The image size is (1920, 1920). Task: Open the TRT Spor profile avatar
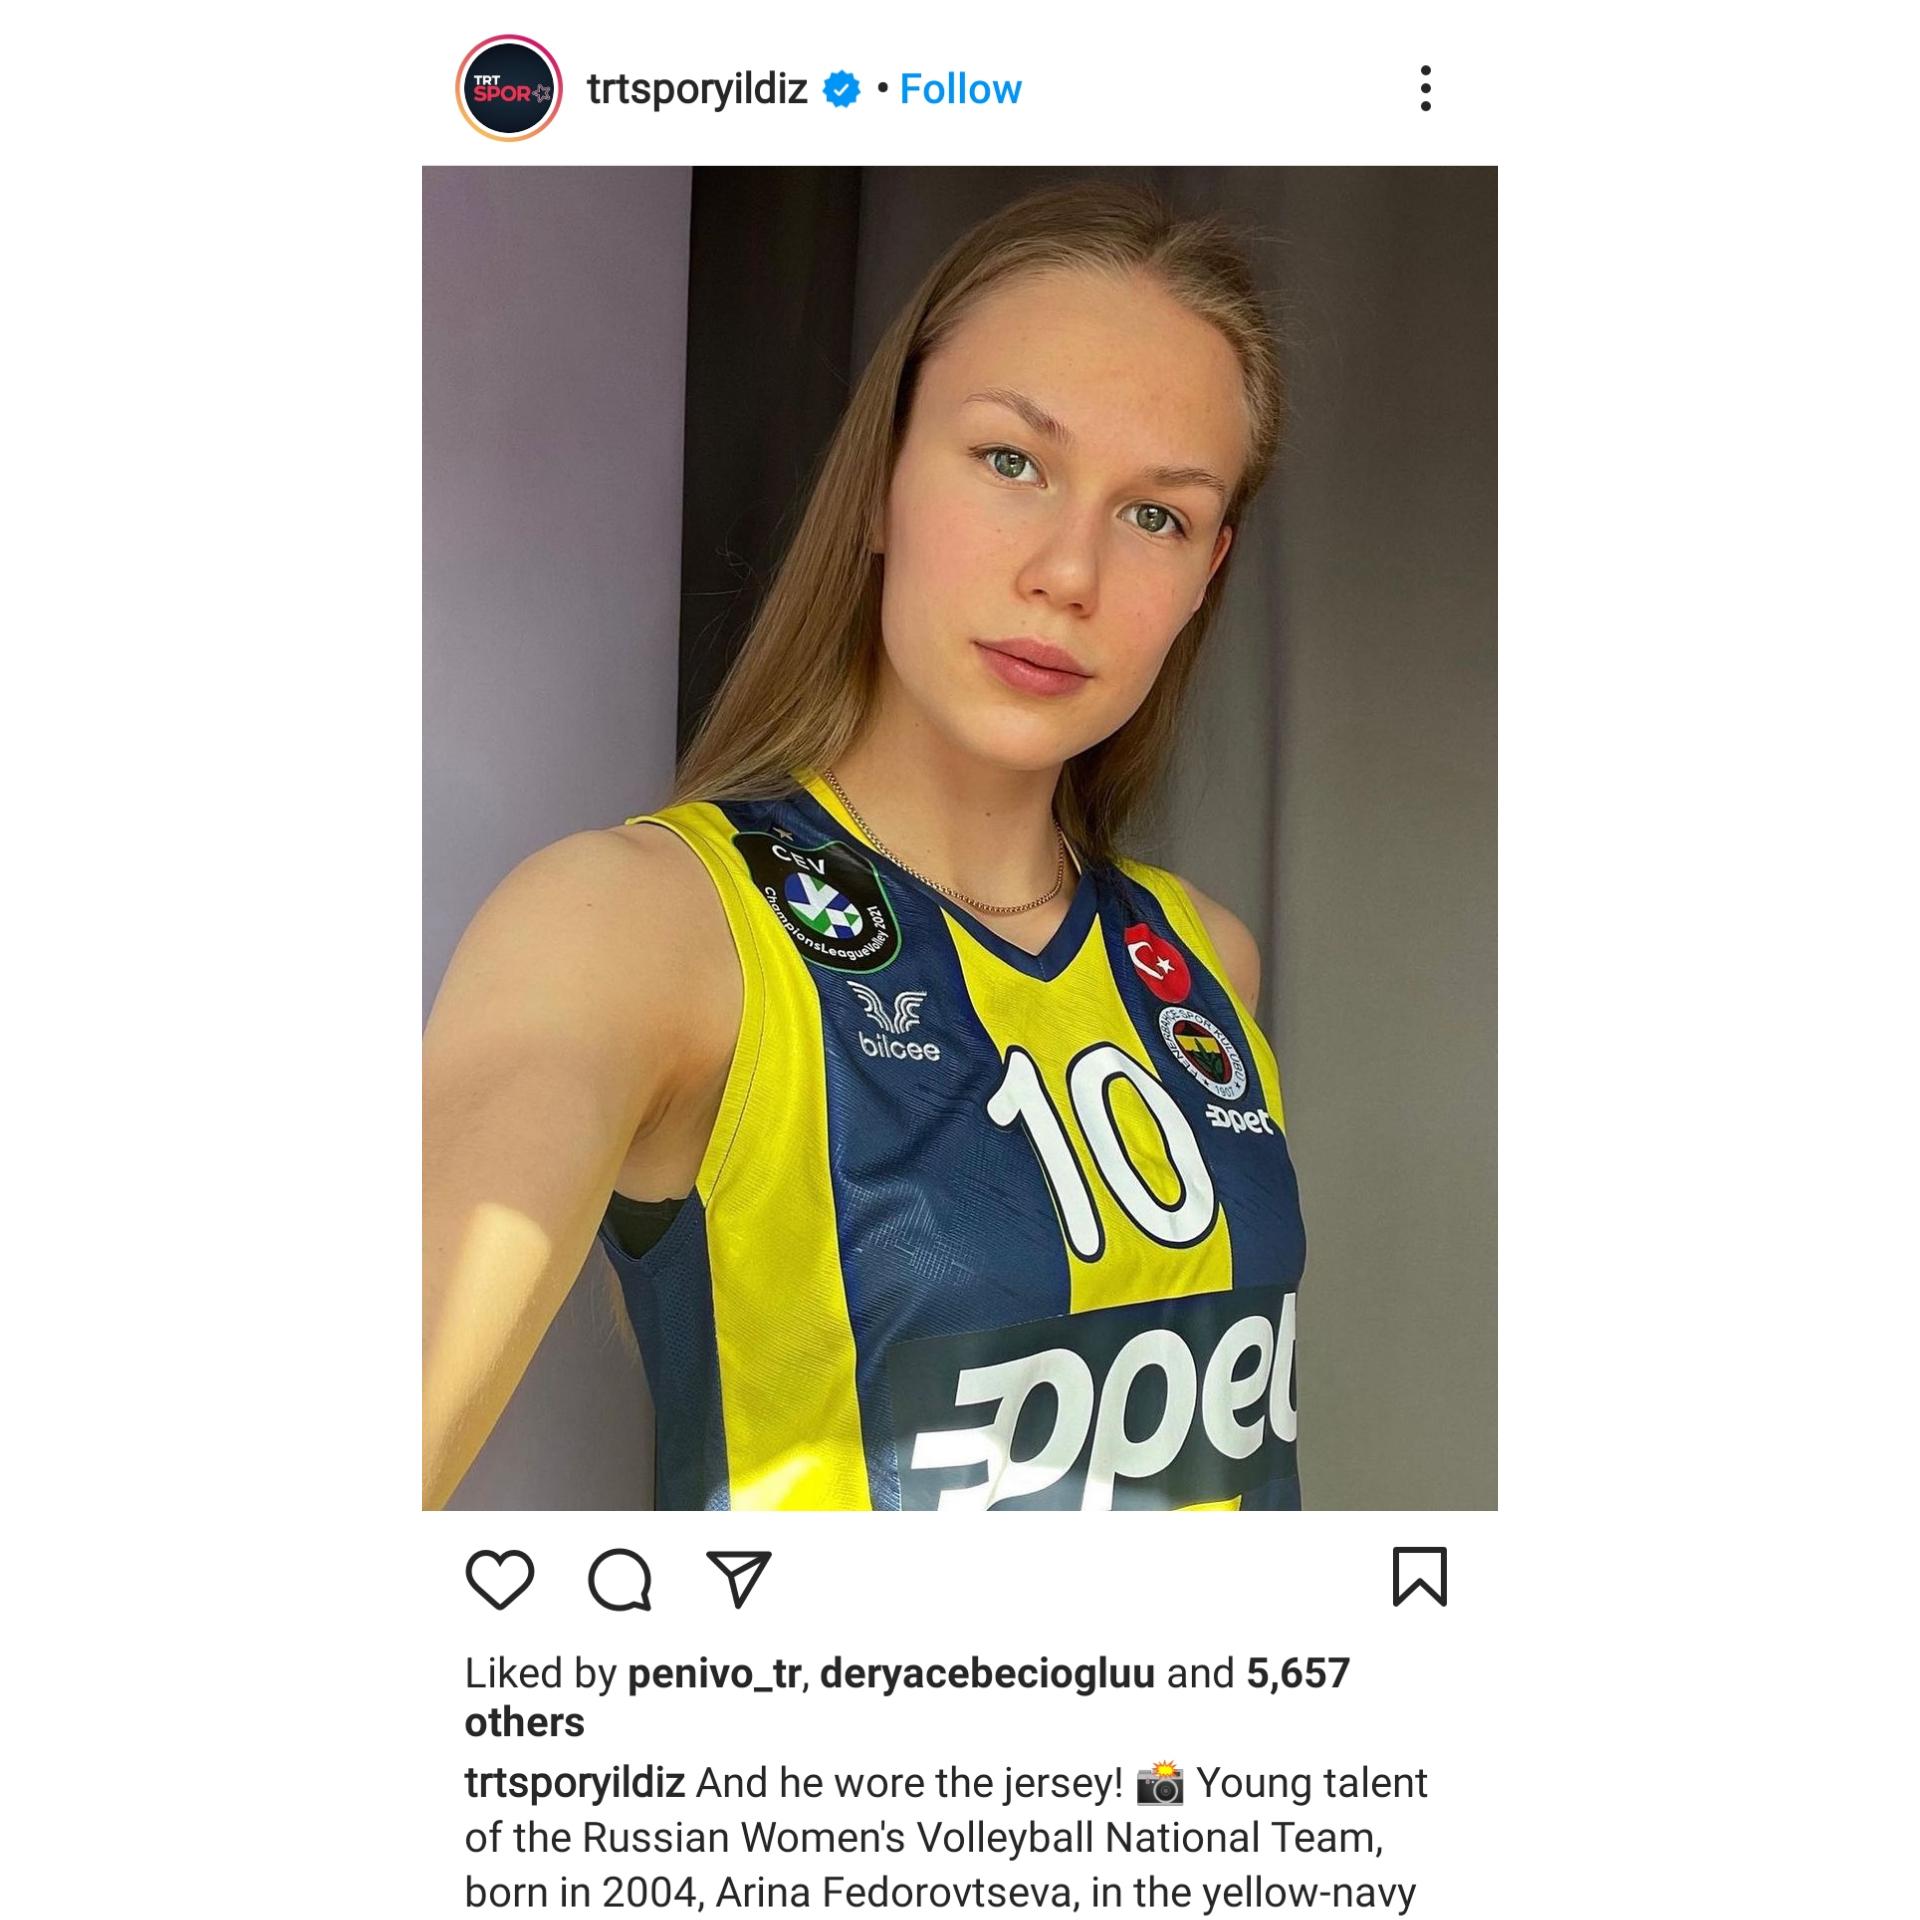pyautogui.click(x=509, y=89)
